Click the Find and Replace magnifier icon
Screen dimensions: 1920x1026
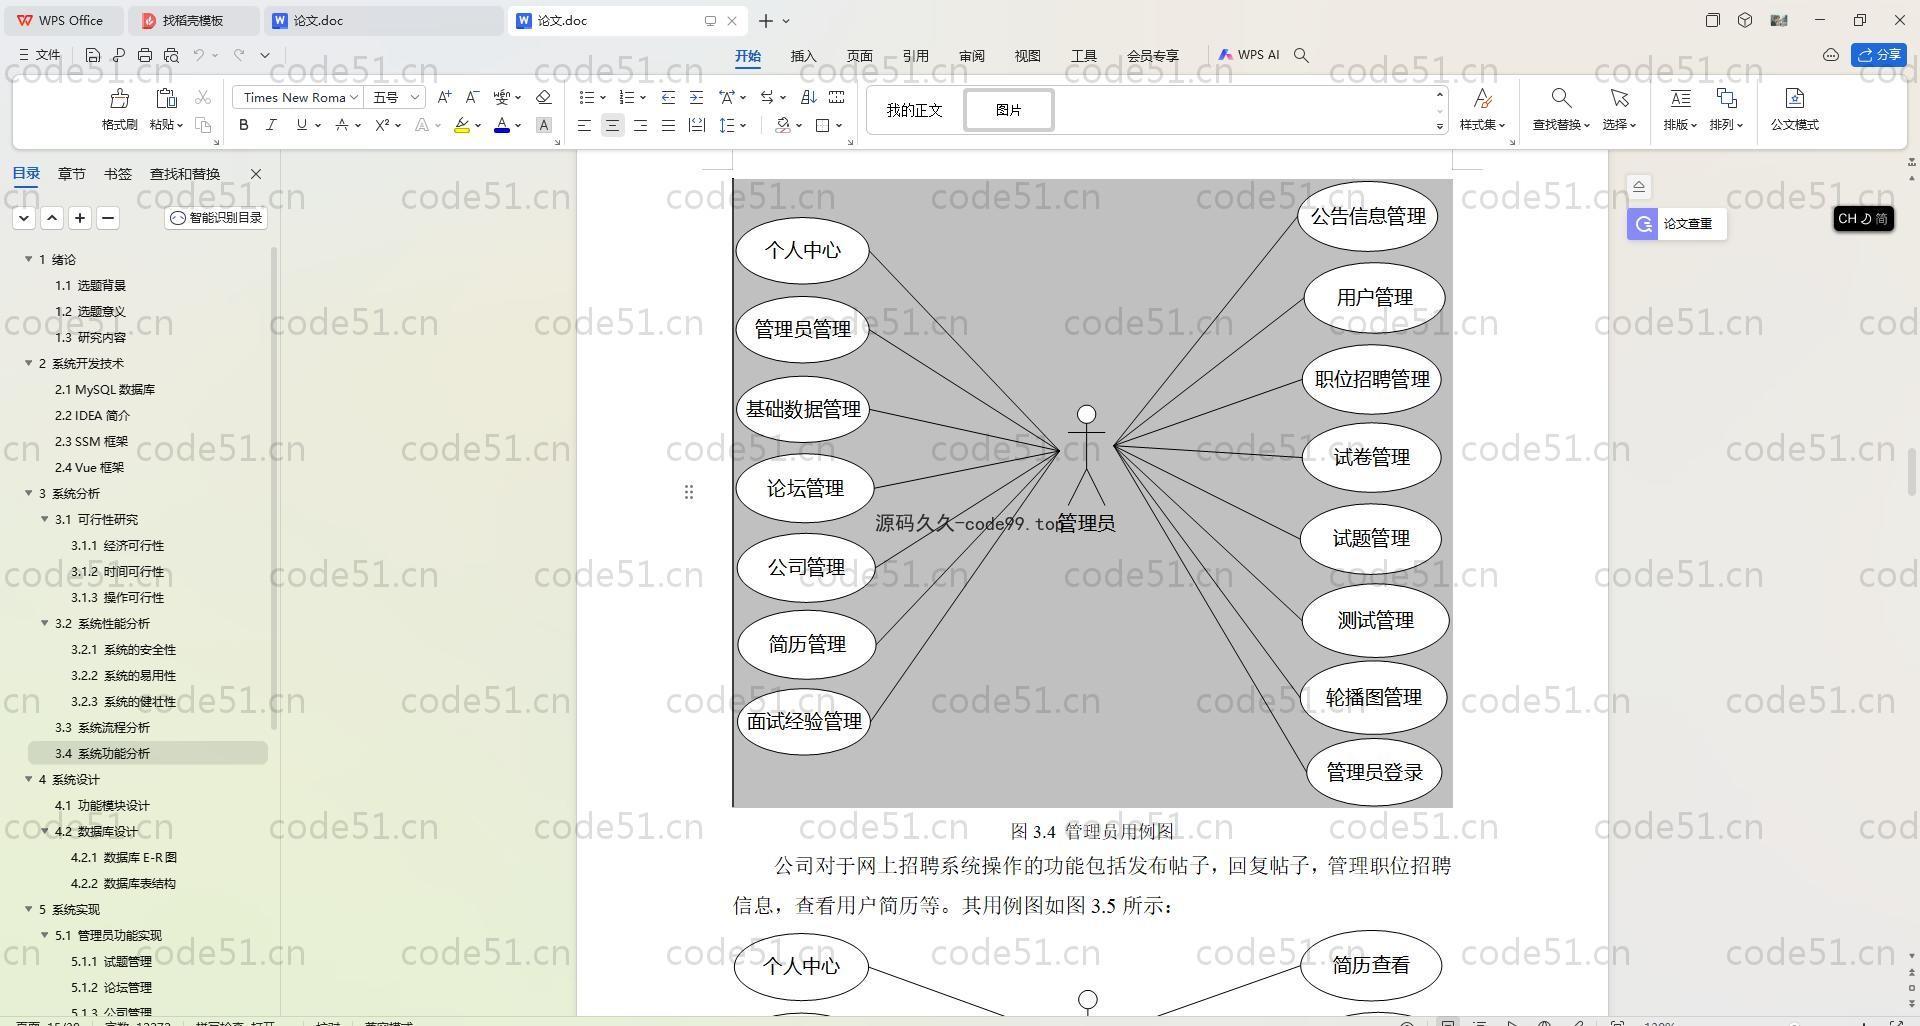coord(1560,98)
